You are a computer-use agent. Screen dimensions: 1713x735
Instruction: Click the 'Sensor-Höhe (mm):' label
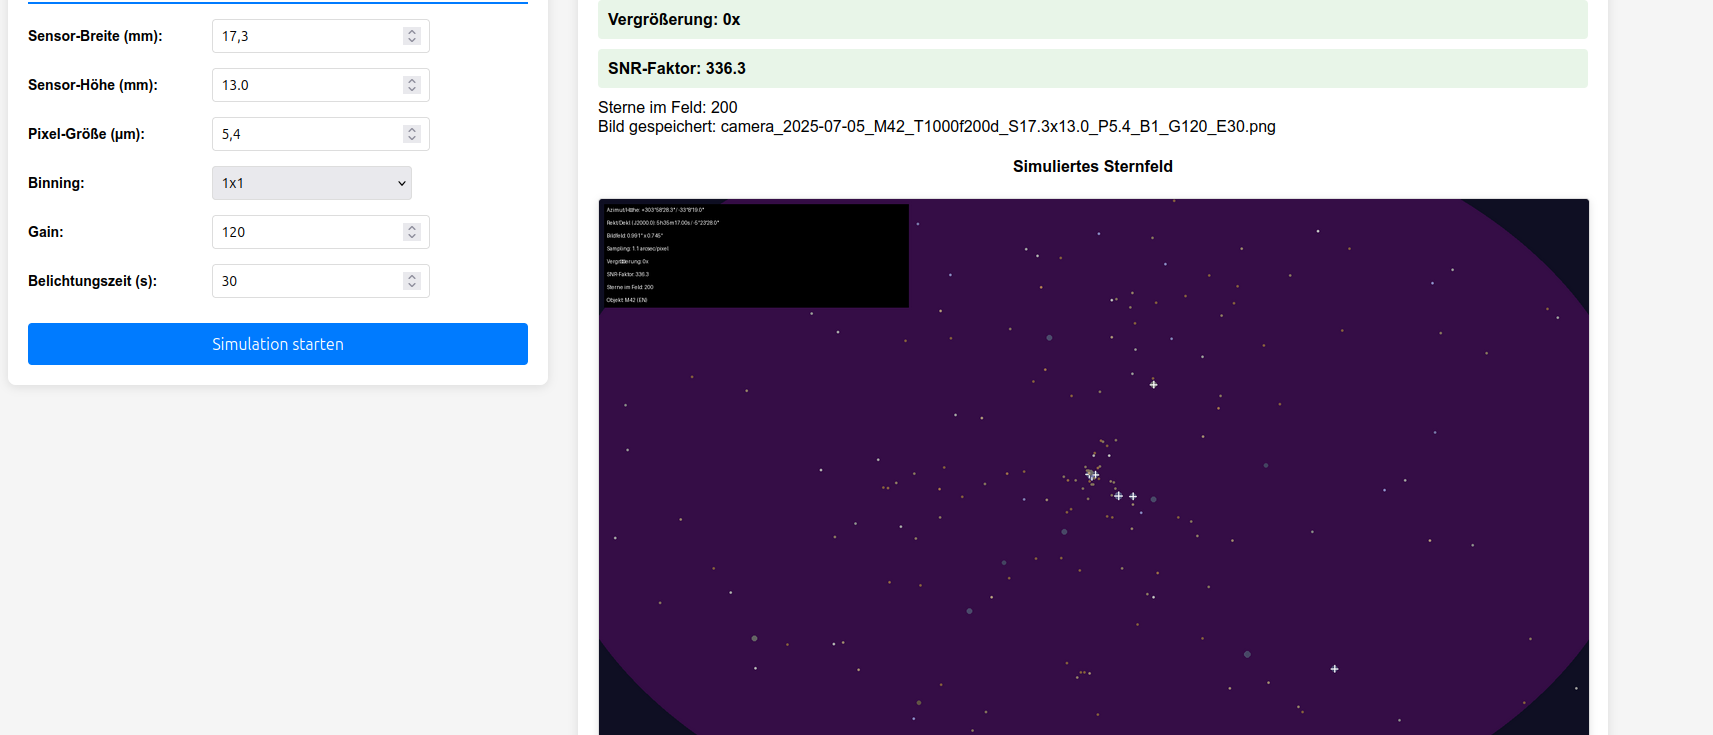pos(93,85)
